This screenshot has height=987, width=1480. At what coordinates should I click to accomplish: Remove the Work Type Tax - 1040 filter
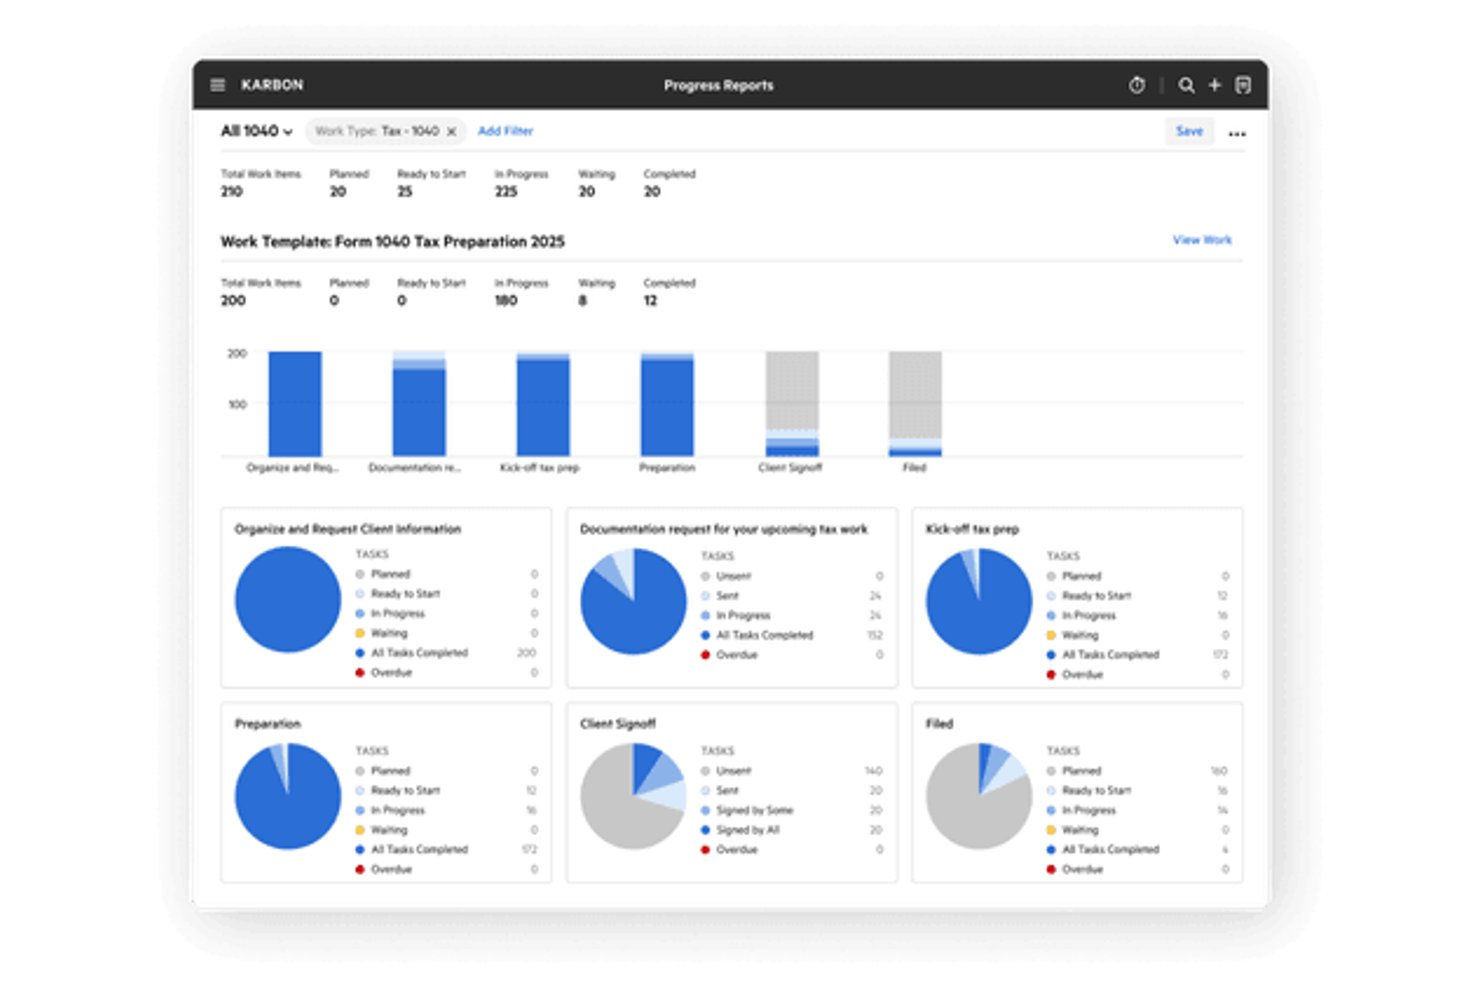451,131
